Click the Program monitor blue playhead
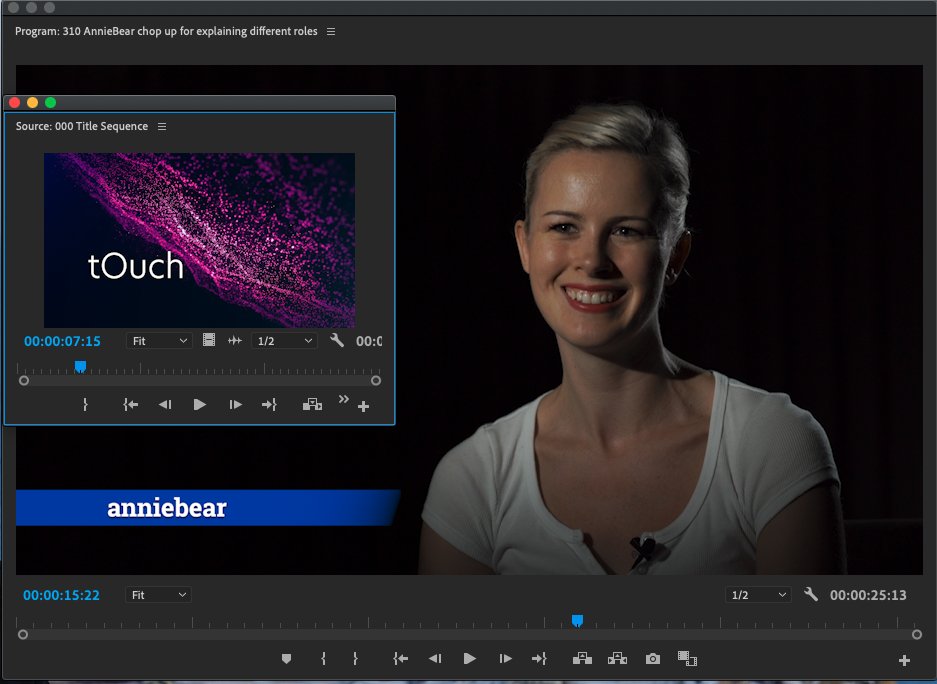This screenshot has height=684, width=937. coord(577,621)
